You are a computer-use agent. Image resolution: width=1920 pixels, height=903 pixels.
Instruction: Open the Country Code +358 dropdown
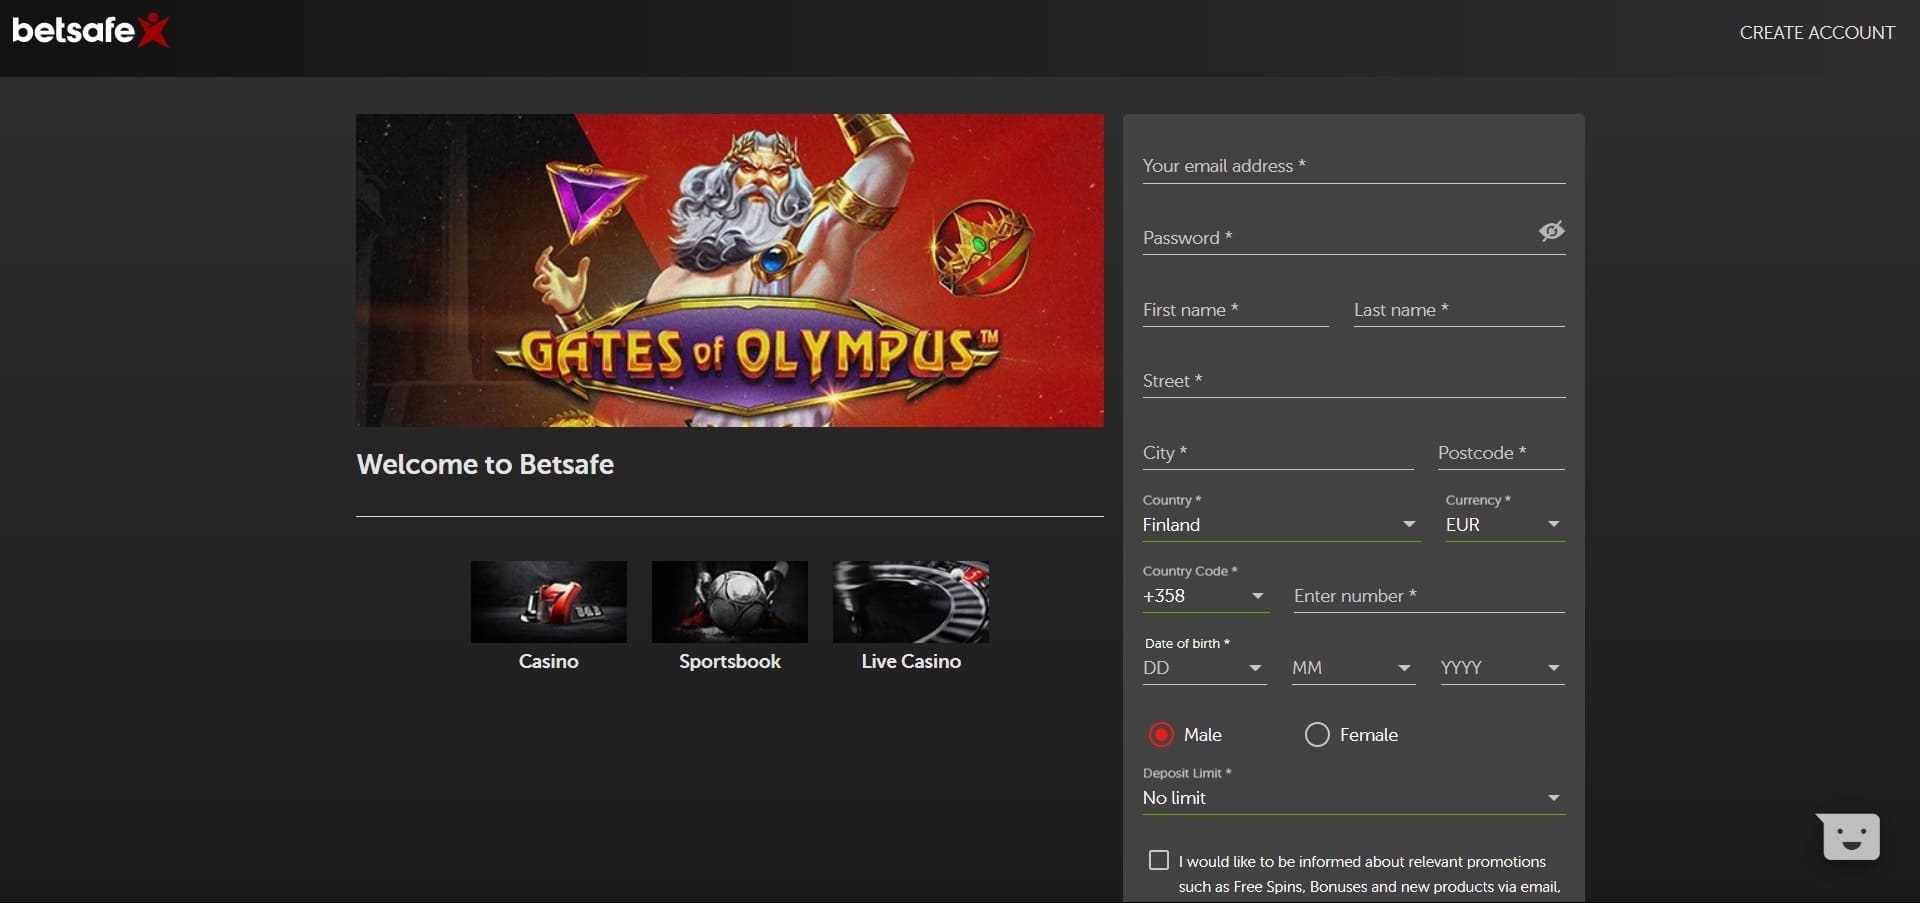pyautogui.click(x=1204, y=597)
